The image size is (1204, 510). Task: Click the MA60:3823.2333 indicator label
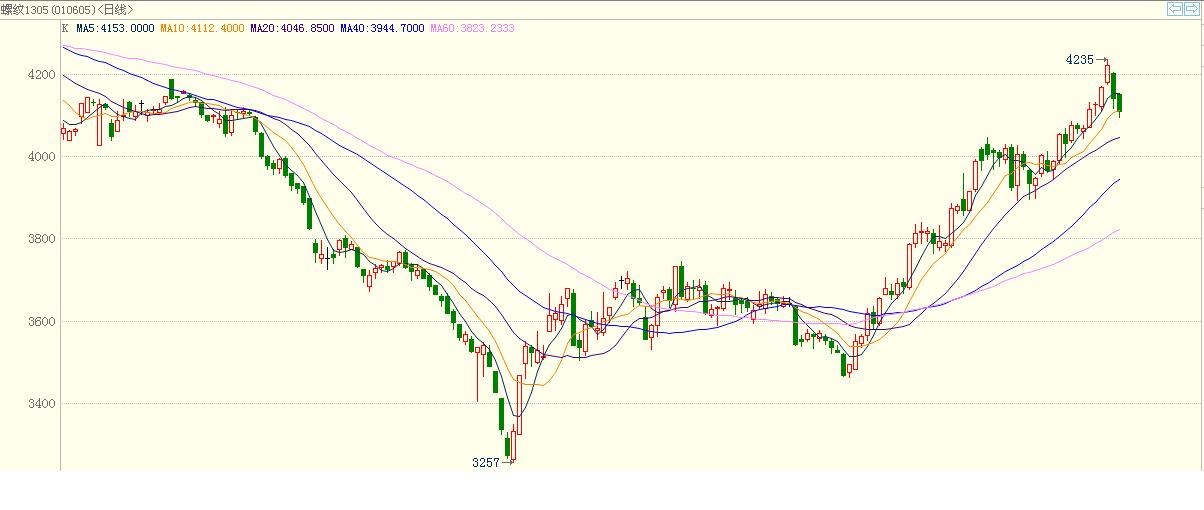point(472,28)
